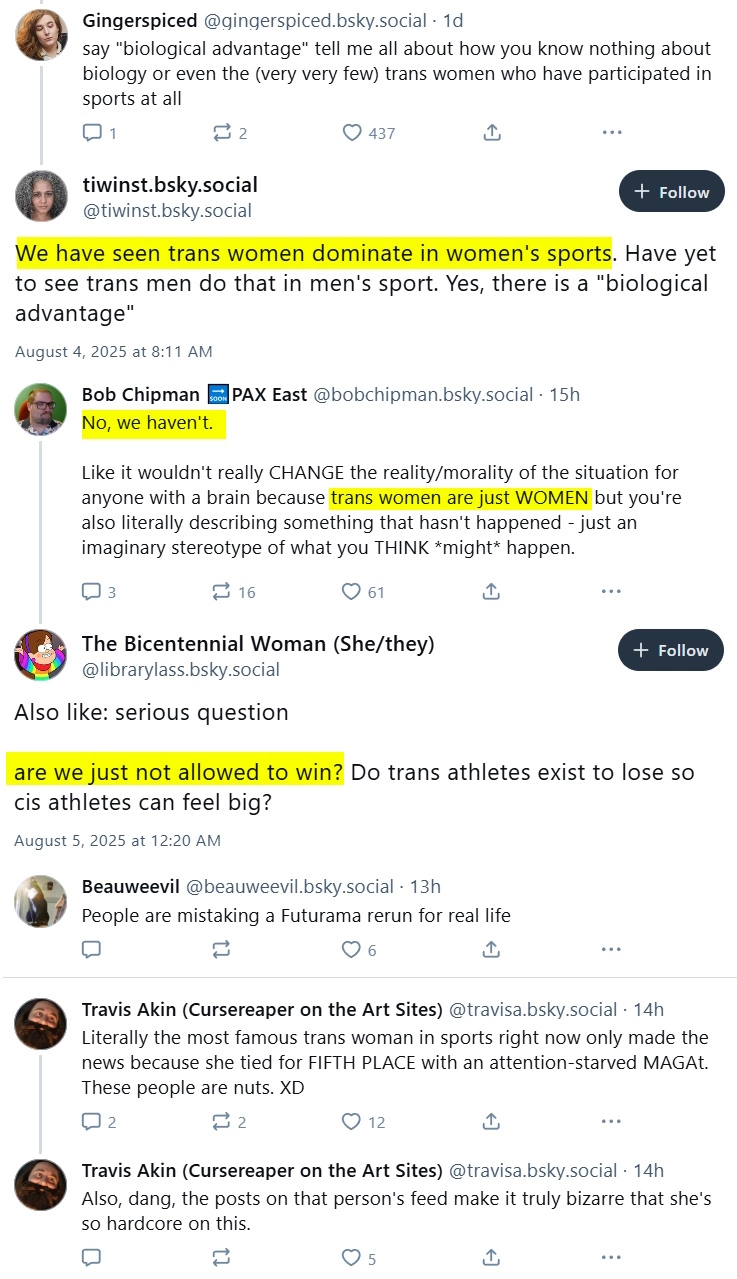
Task: Follow tiwinst.bsky.social
Action: pyautogui.click(x=671, y=192)
